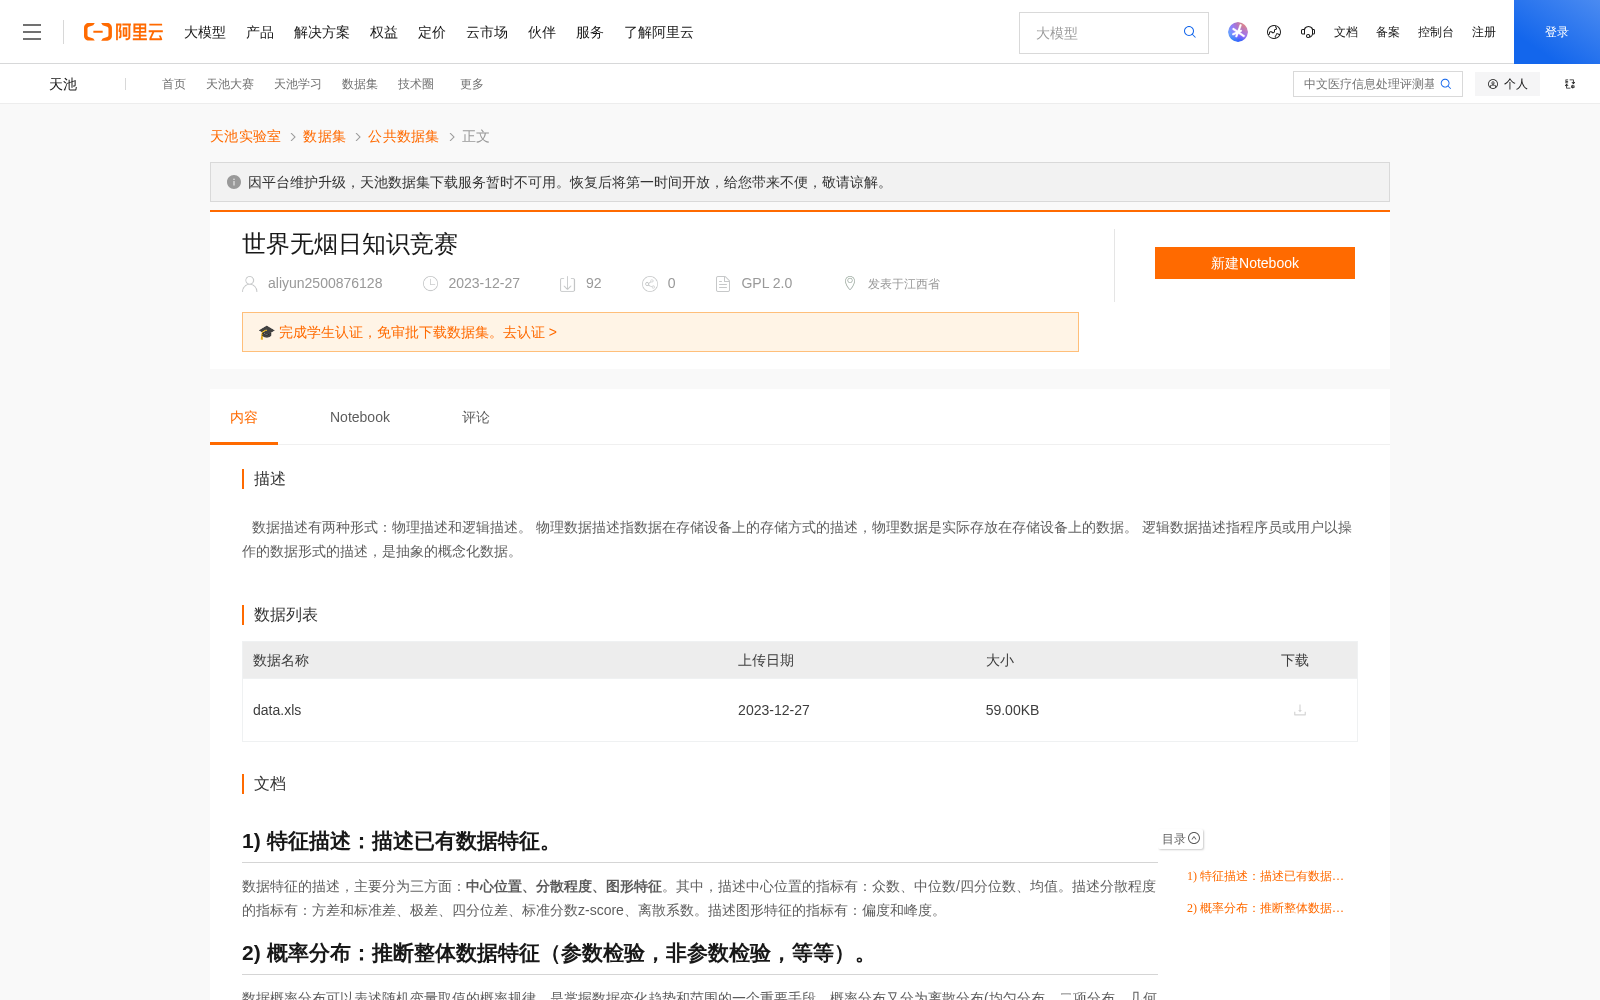This screenshot has height=1000, width=1600.
Task: Open the 云市场 menu
Action: click(x=487, y=32)
